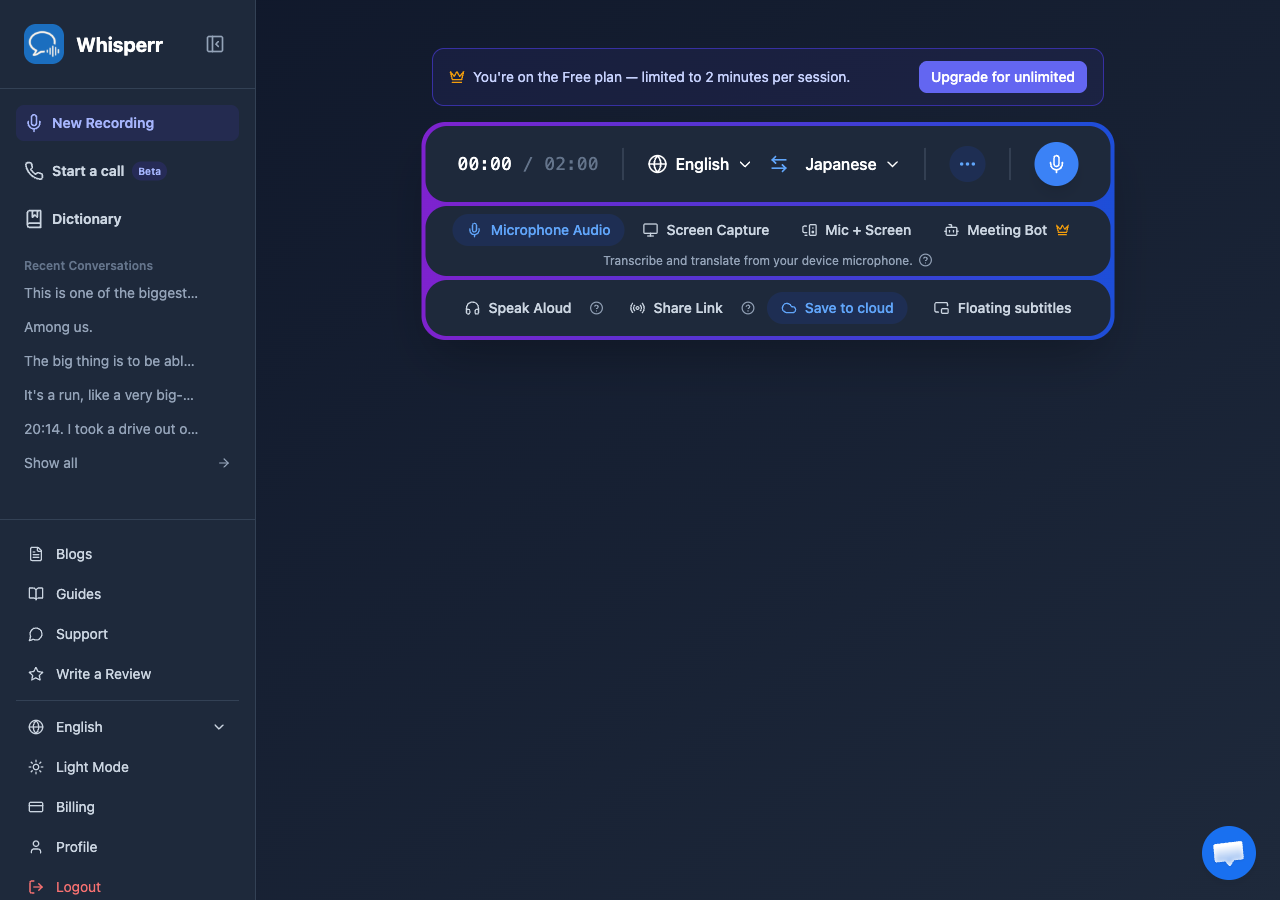Image resolution: width=1280 pixels, height=900 pixels.
Task: Open the Blogs link
Action: tap(127, 554)
